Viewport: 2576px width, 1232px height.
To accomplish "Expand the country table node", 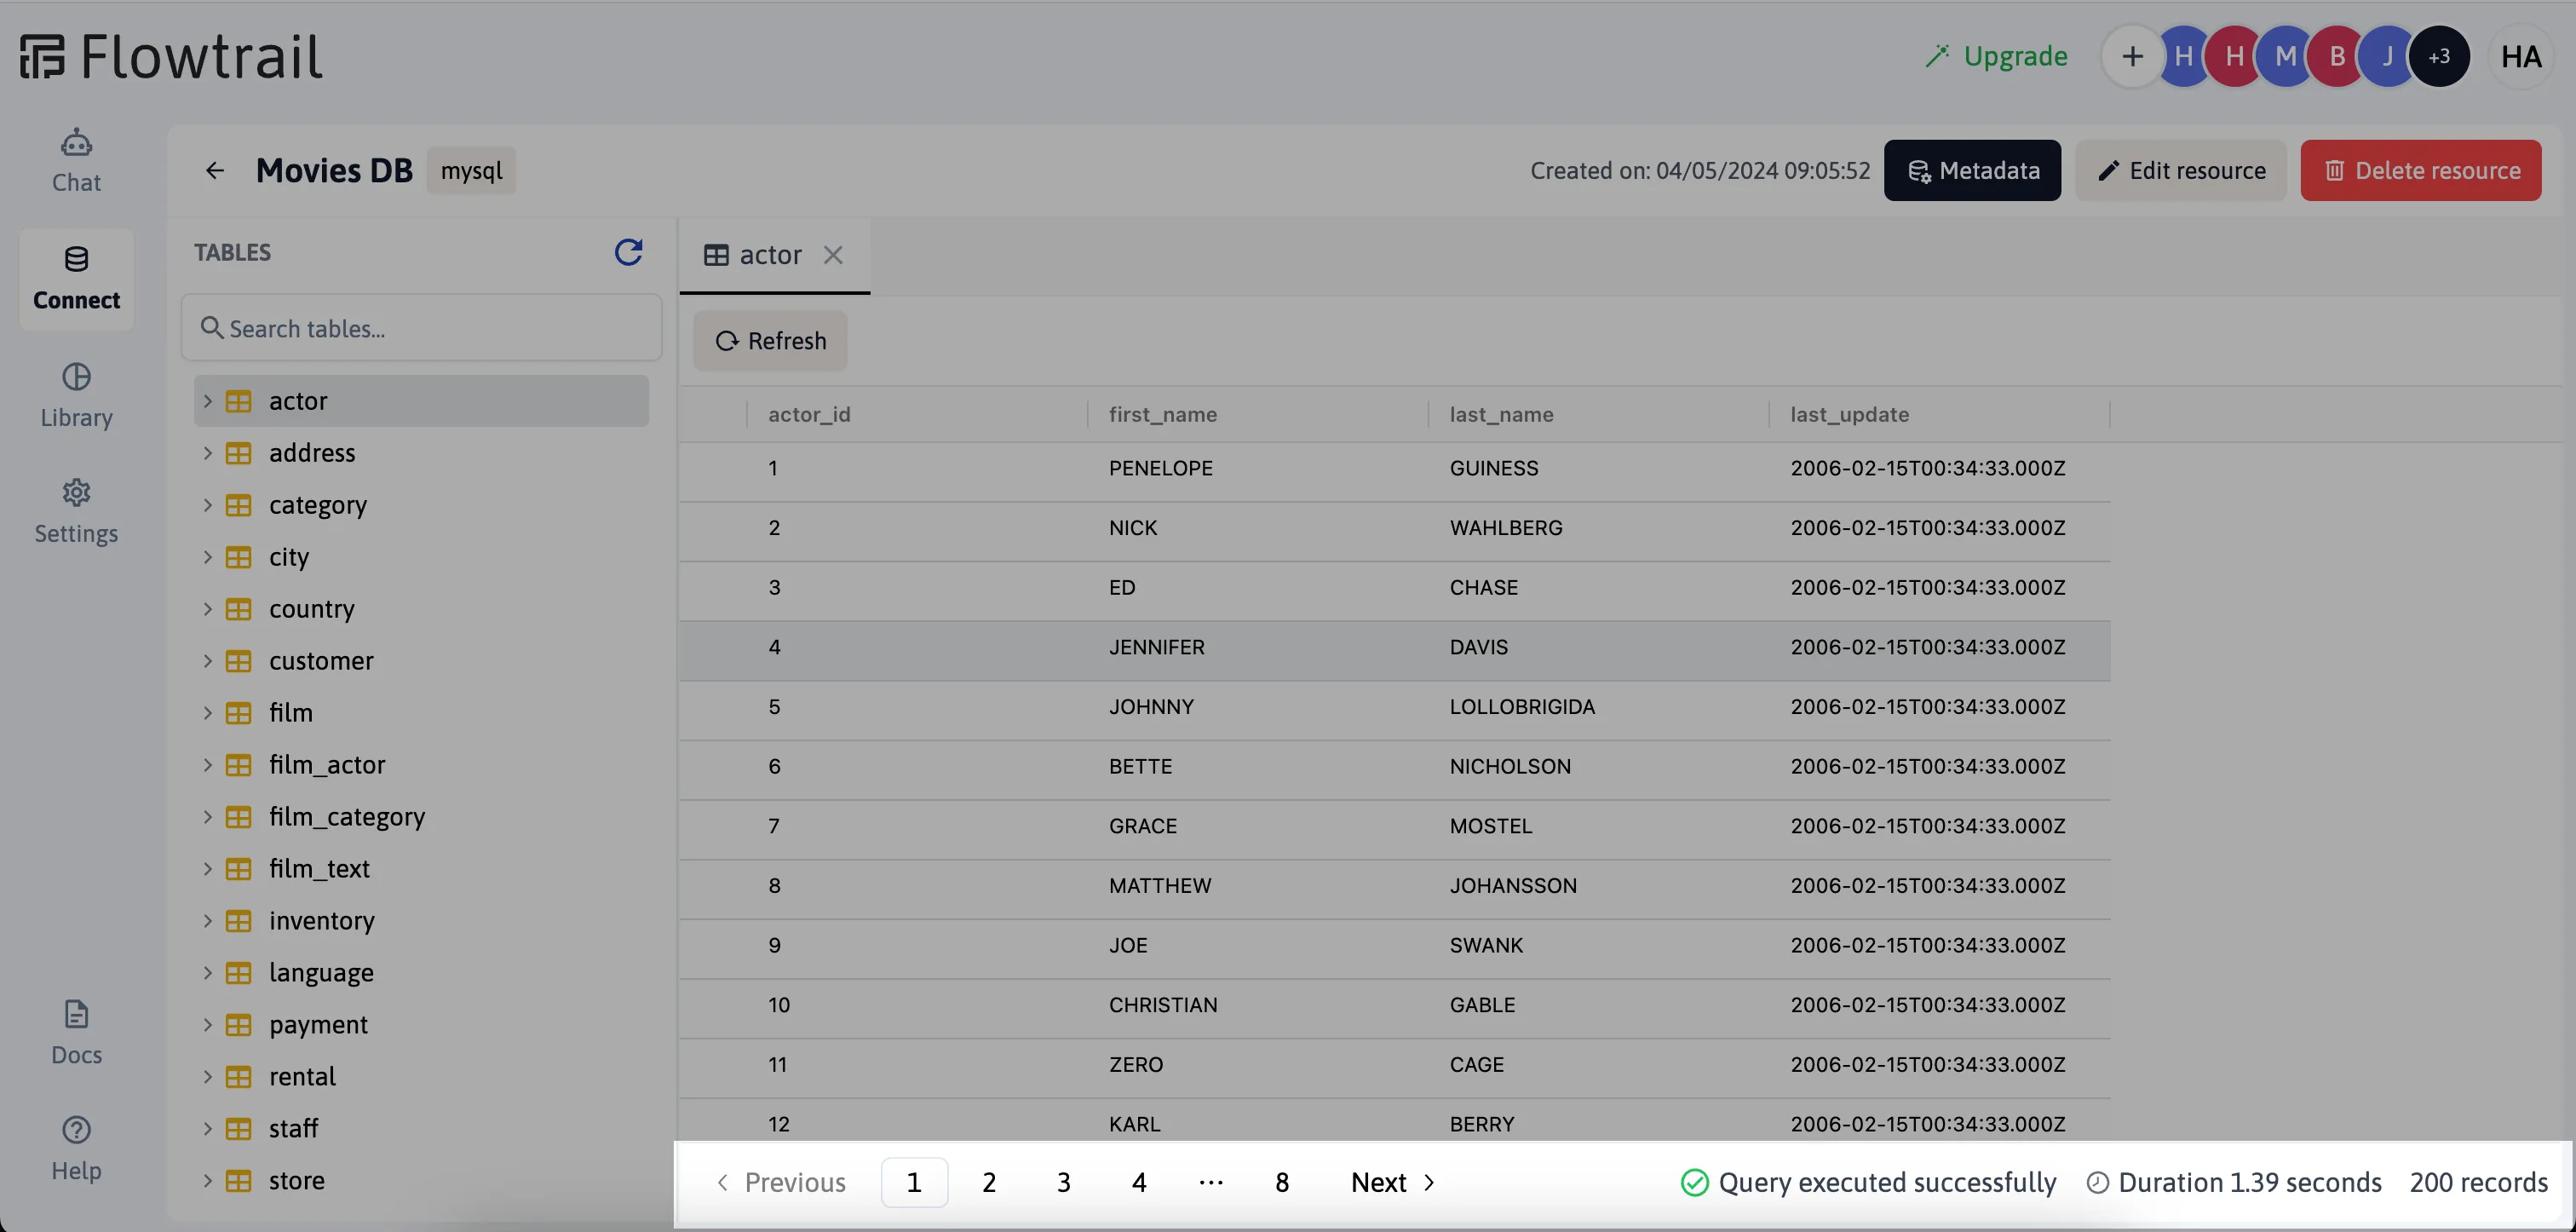I will (x=208, y=609).
